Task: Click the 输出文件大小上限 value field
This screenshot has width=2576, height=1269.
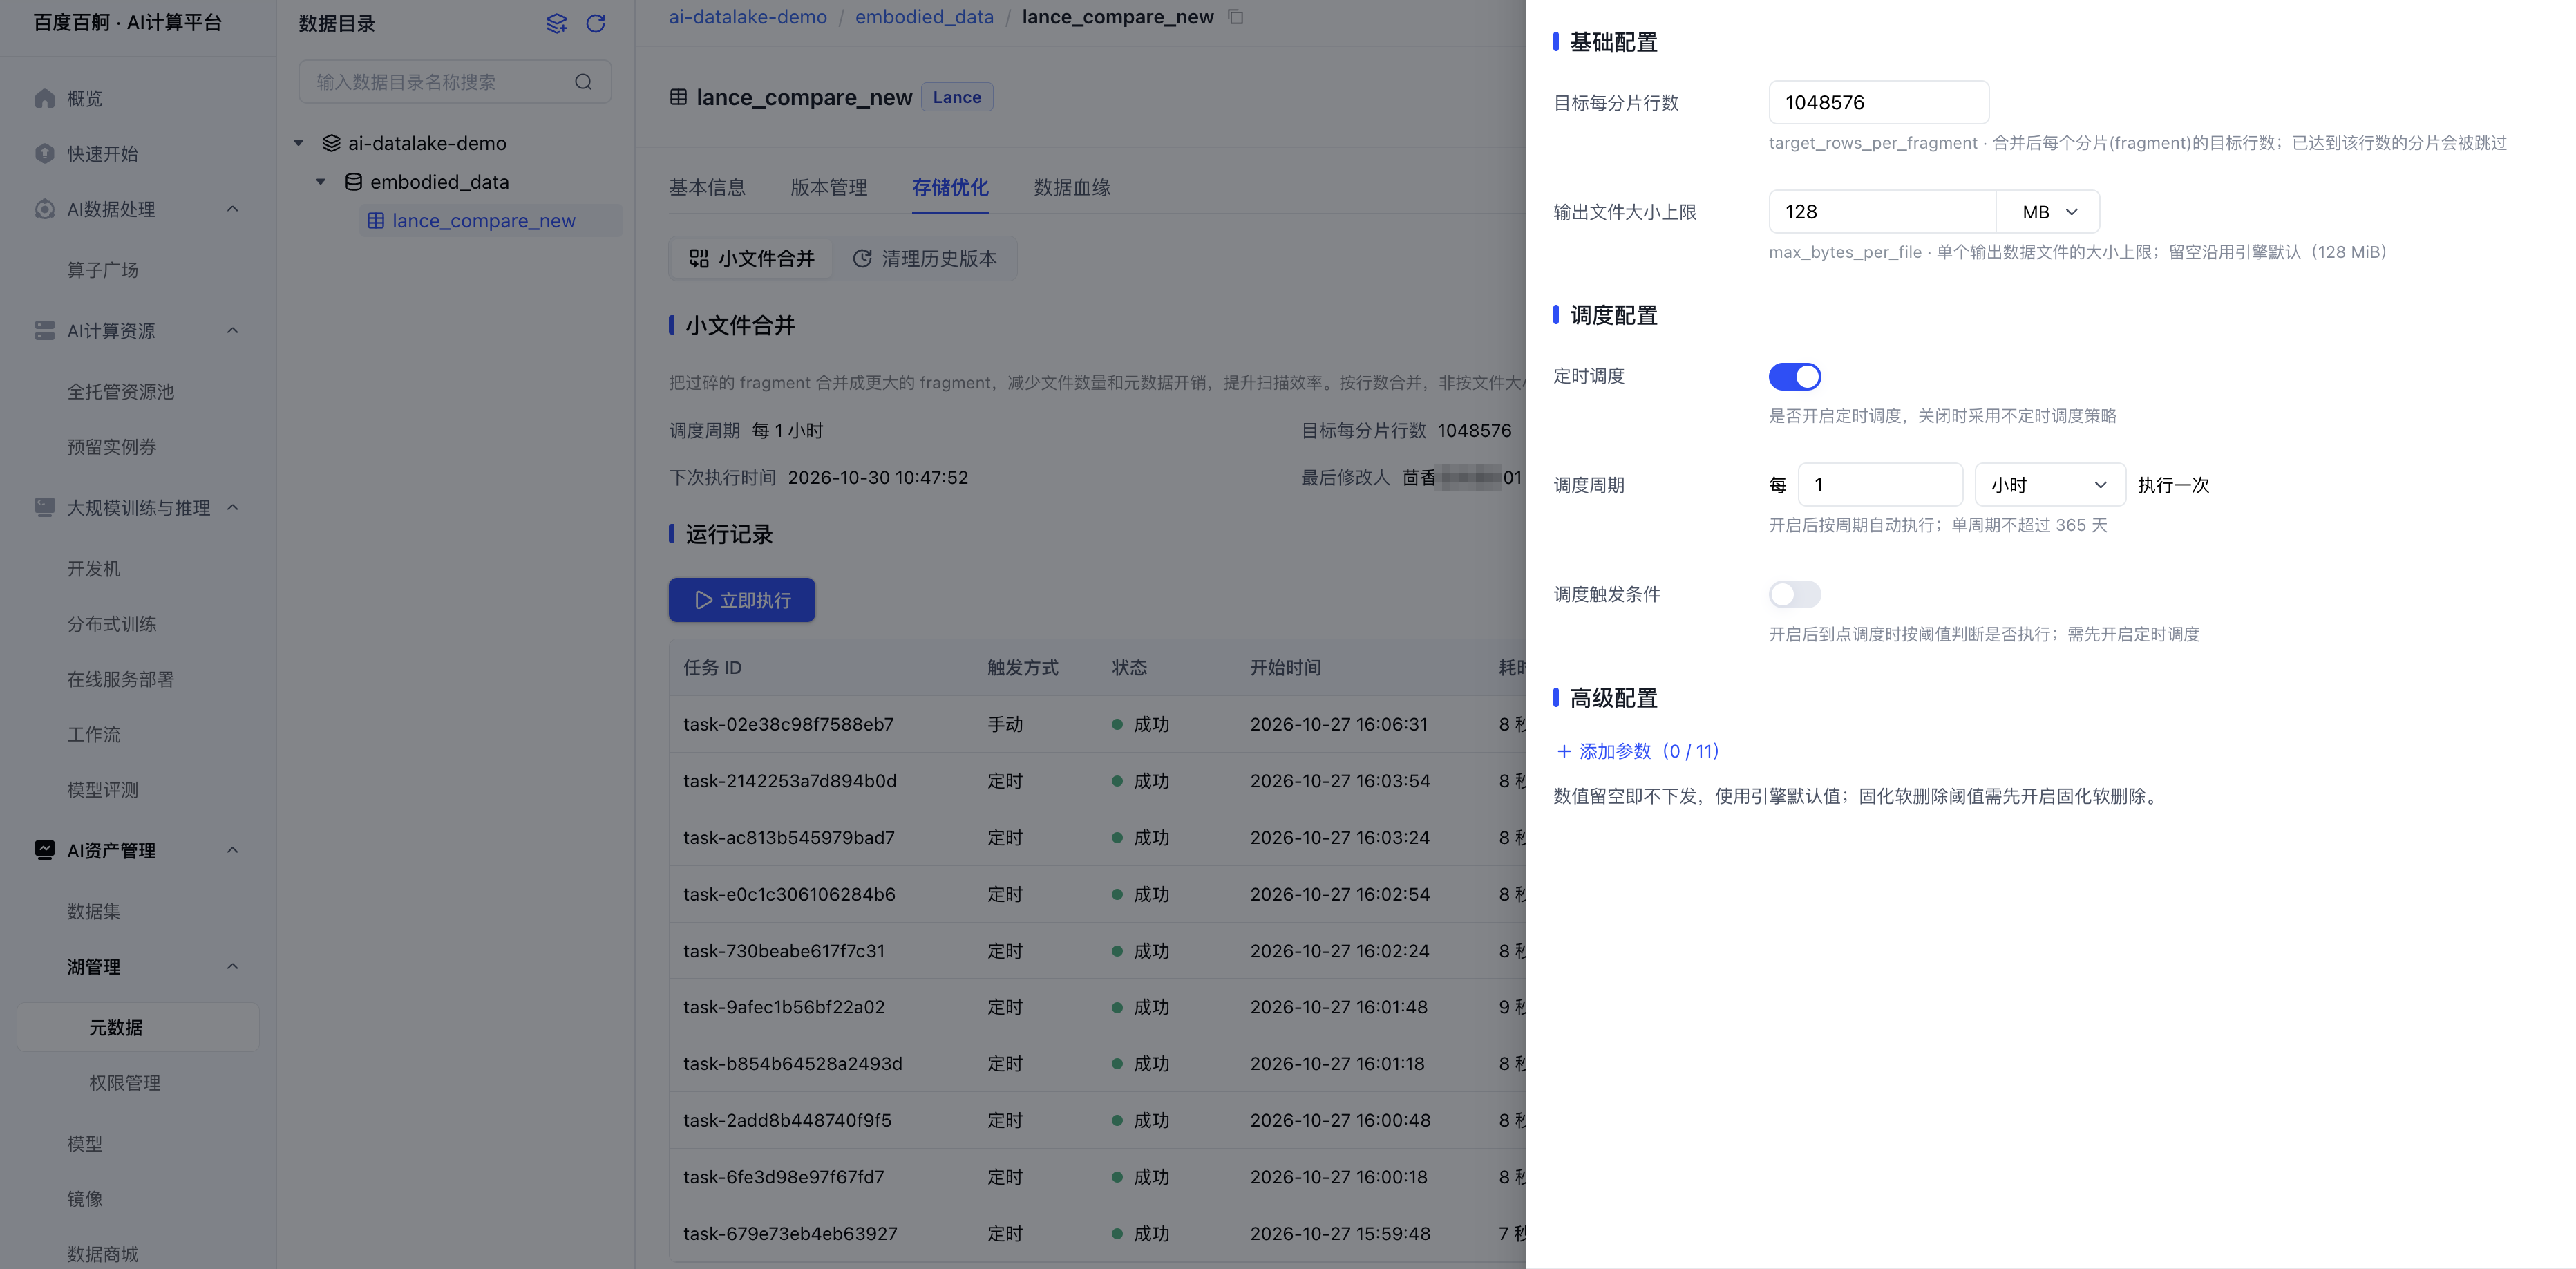Action: [1881, 212]
